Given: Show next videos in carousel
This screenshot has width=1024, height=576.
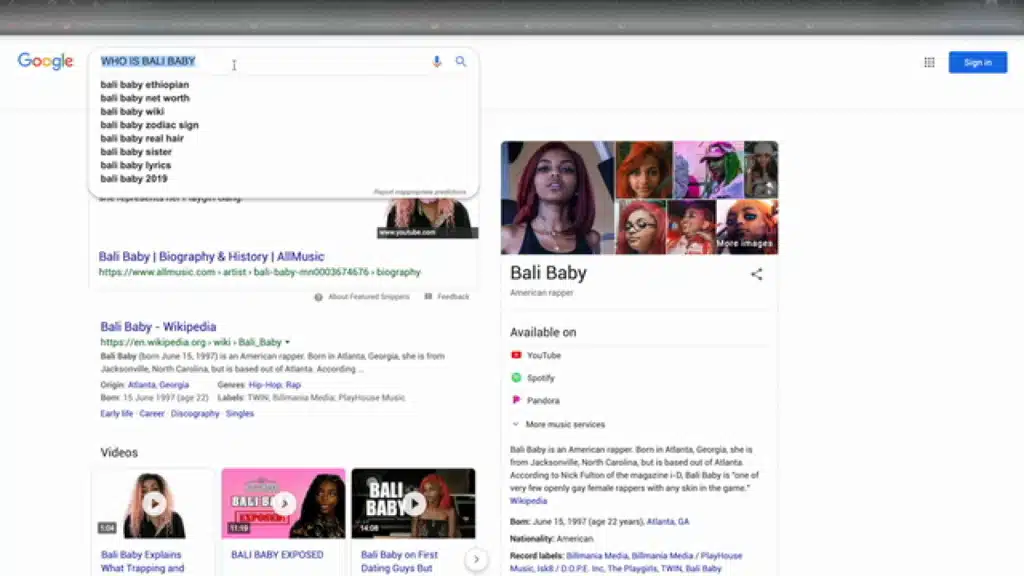Looking at the screenshot, I should point(477,559).
